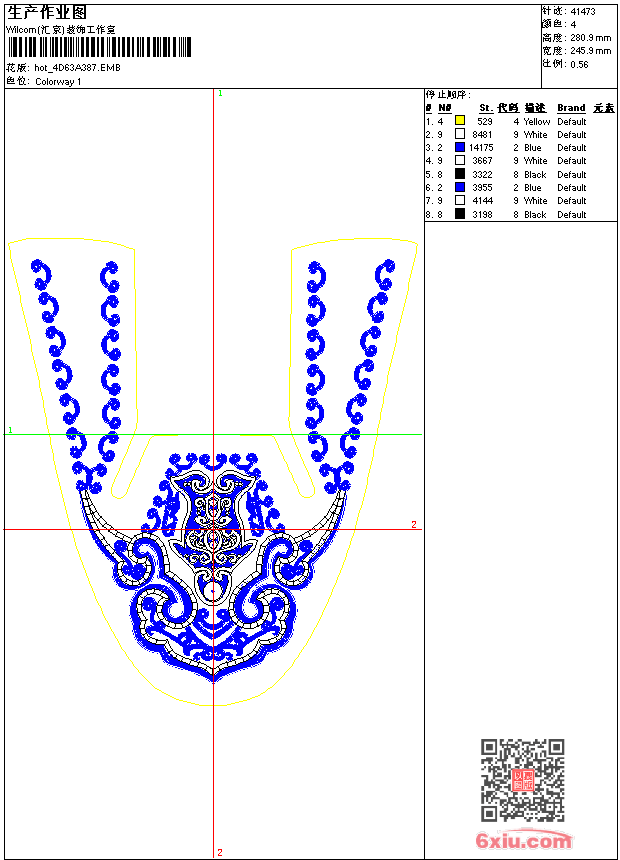
Task: Click the black swatch beside 3322 stitches
Action: (x=460, y=174)
